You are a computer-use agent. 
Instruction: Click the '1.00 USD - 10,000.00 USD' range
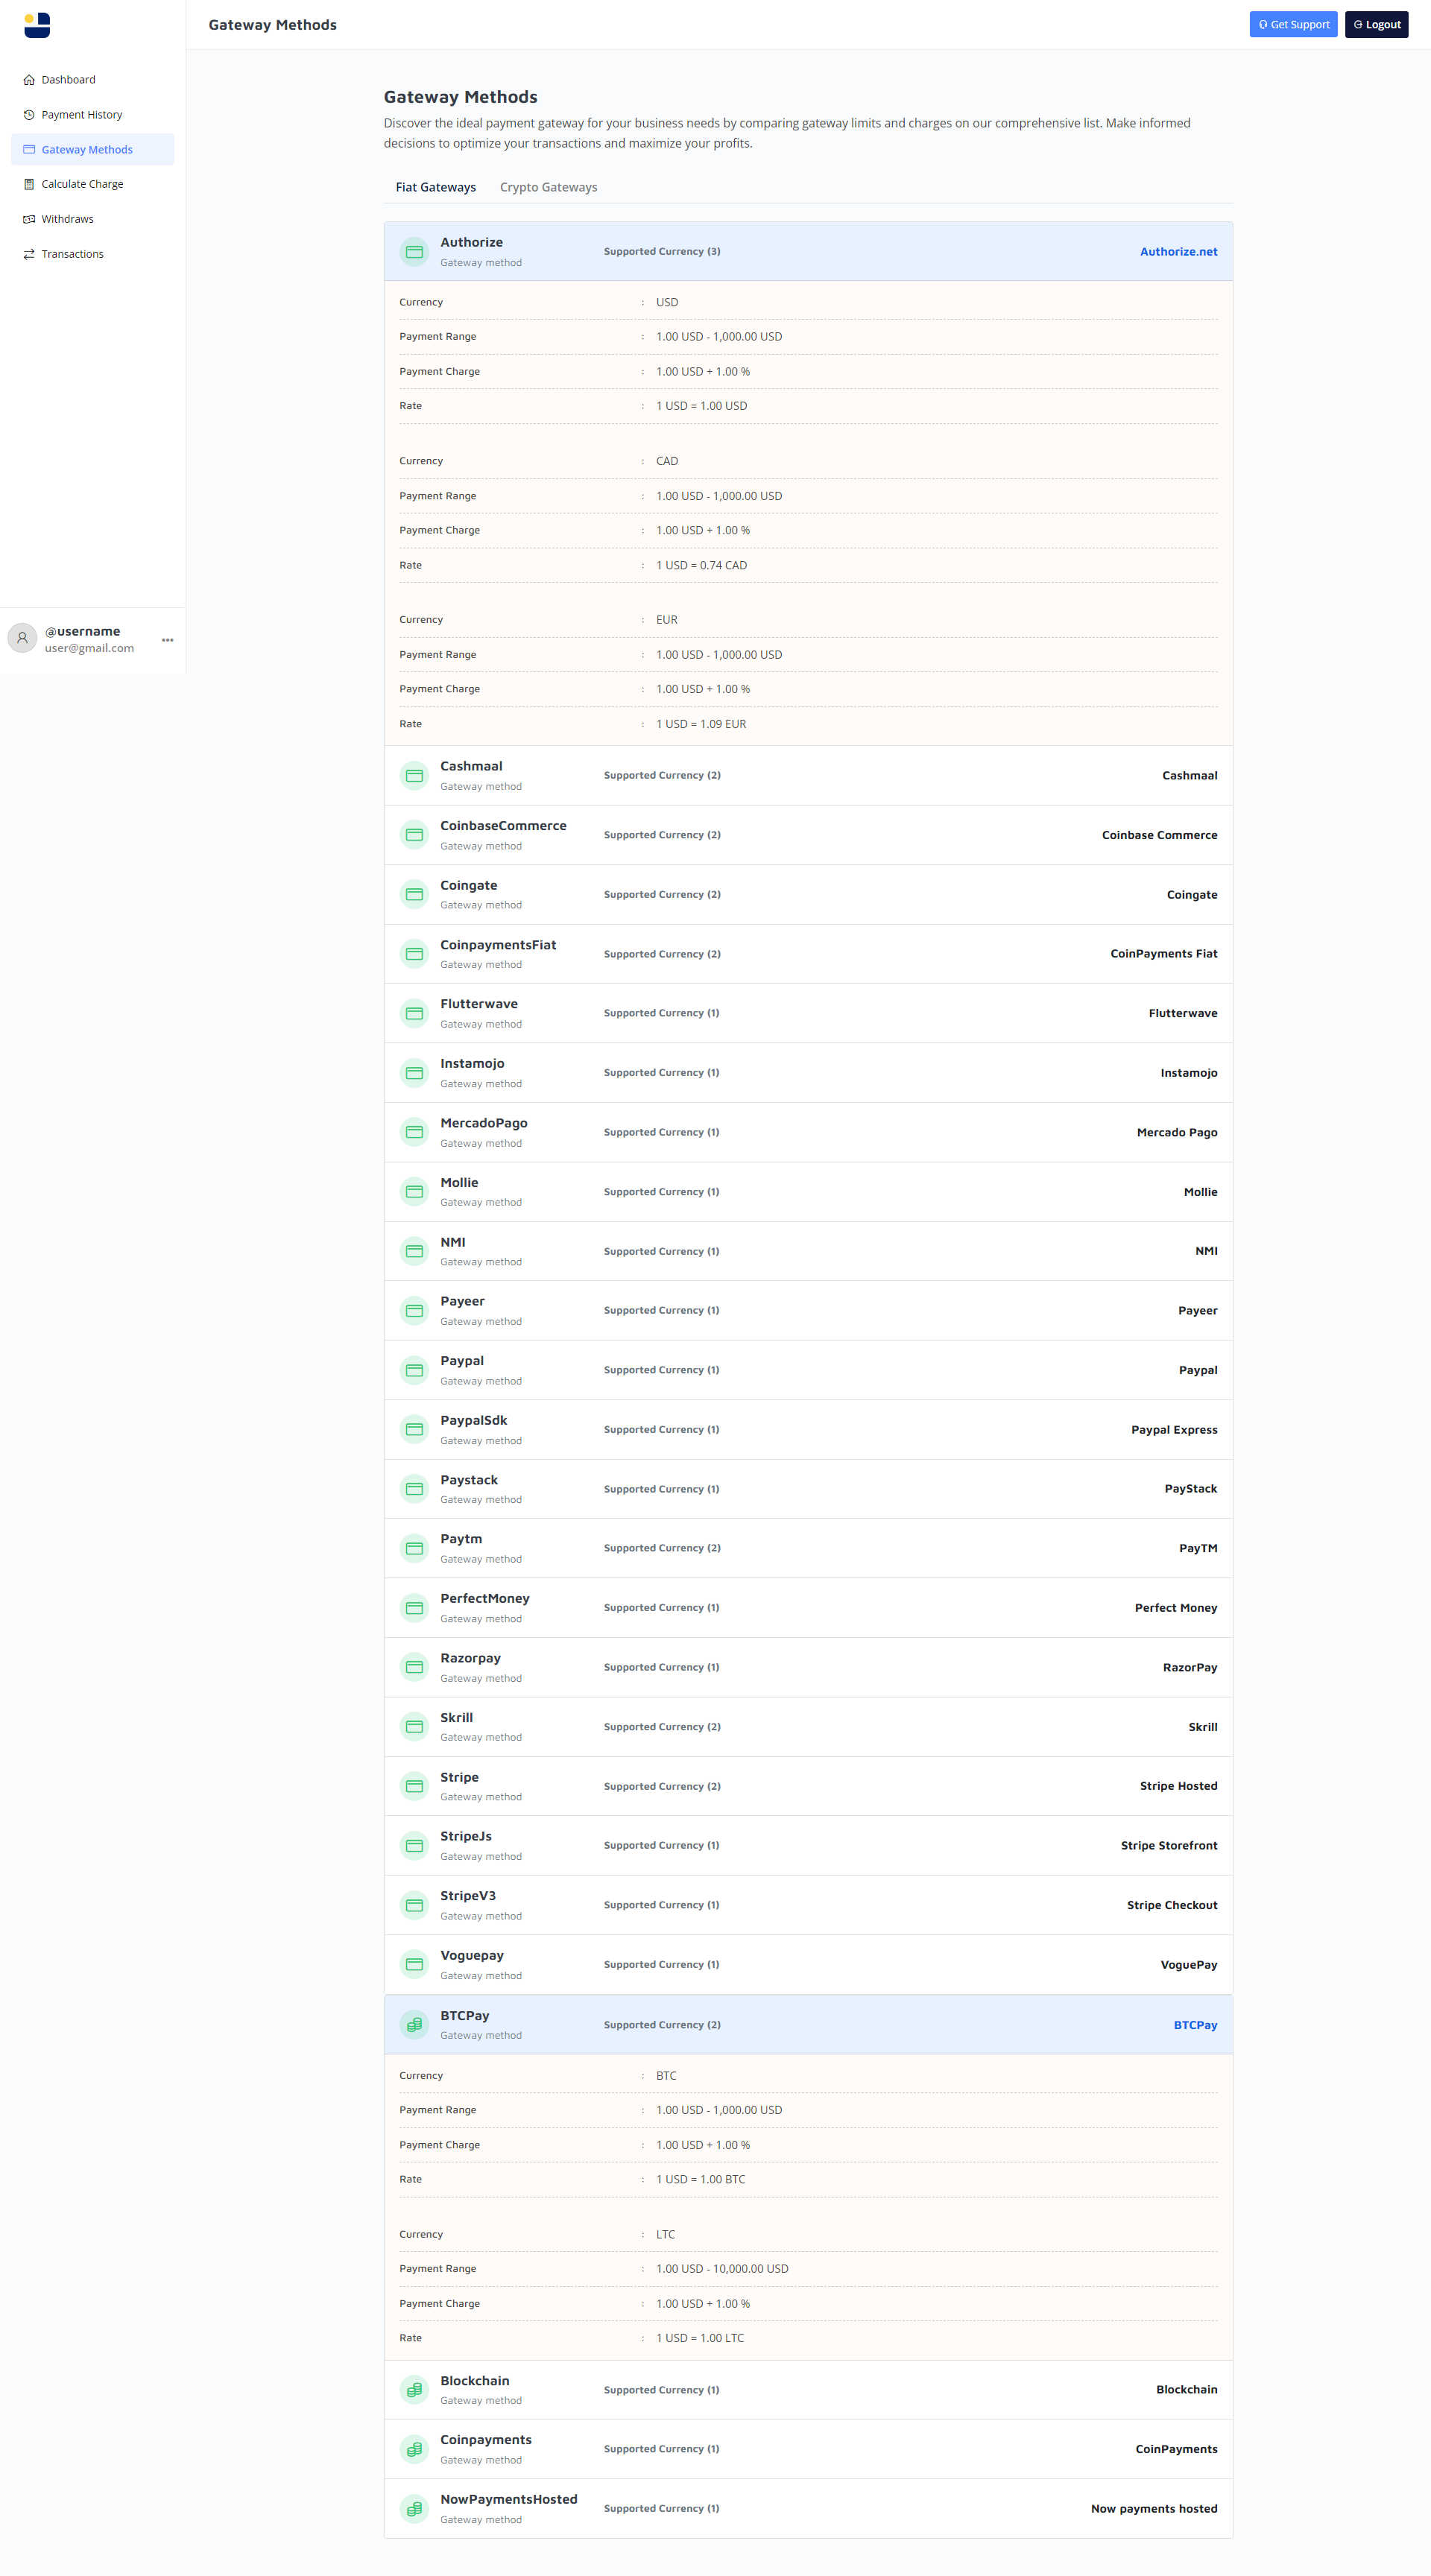pyautogui.click(x=722, y=2269)
